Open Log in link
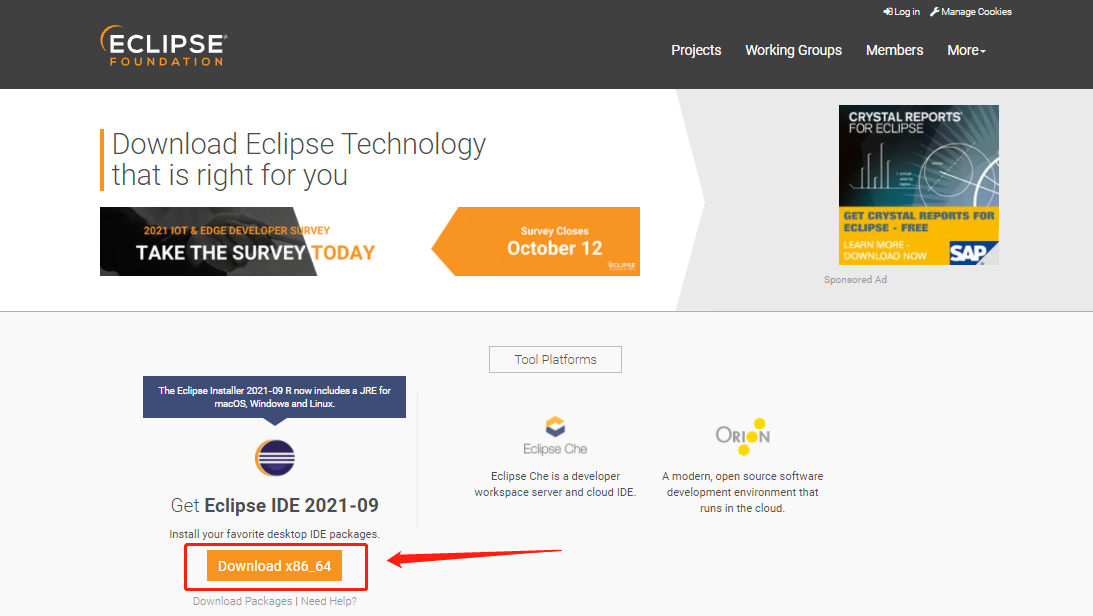The width and height of the screenshot is (1093, 616). pos(901,12)
